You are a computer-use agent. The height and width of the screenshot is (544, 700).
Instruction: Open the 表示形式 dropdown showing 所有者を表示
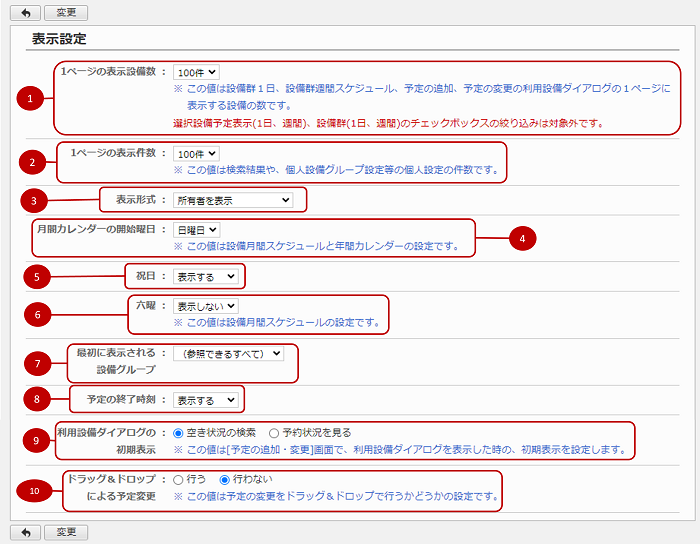tap(232, 200)
